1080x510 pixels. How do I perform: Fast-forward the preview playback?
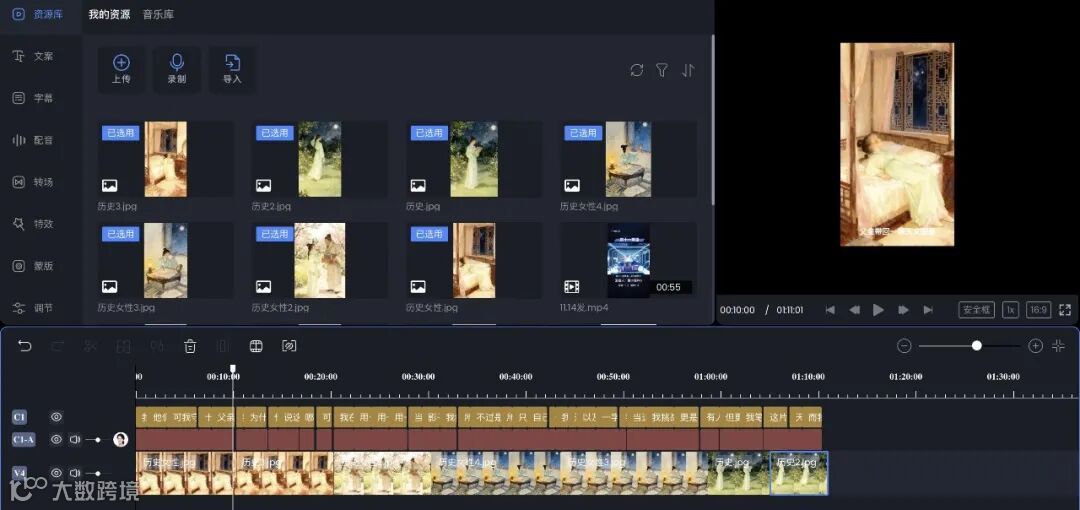(x=903, y=310)
